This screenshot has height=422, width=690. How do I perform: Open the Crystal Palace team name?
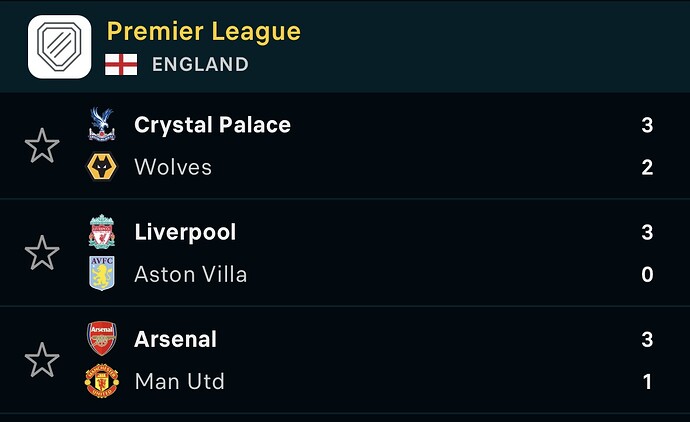click(x=213, y=125)
